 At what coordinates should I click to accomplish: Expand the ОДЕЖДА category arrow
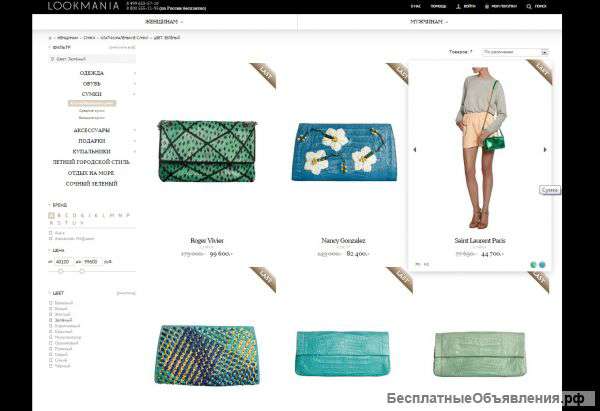pyautogui.click(x=134, y=73)
